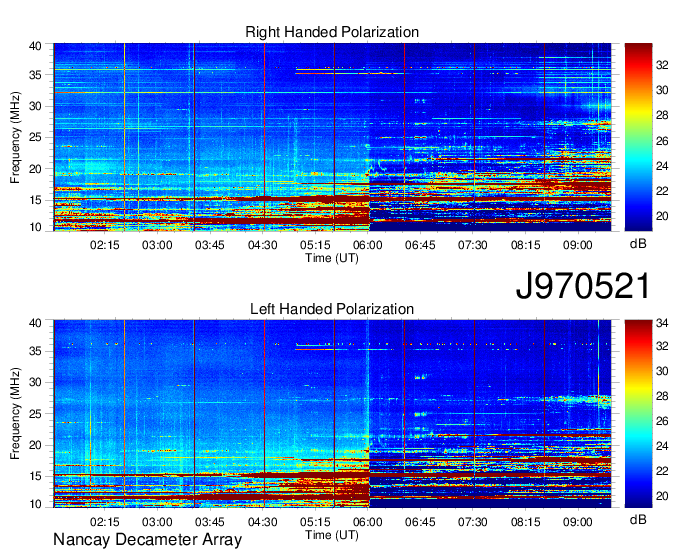This screenshot has height=552, width=680.
Task: Click the 08:15 time tick under the bottom plot
Action: click(x=525, y=522)
